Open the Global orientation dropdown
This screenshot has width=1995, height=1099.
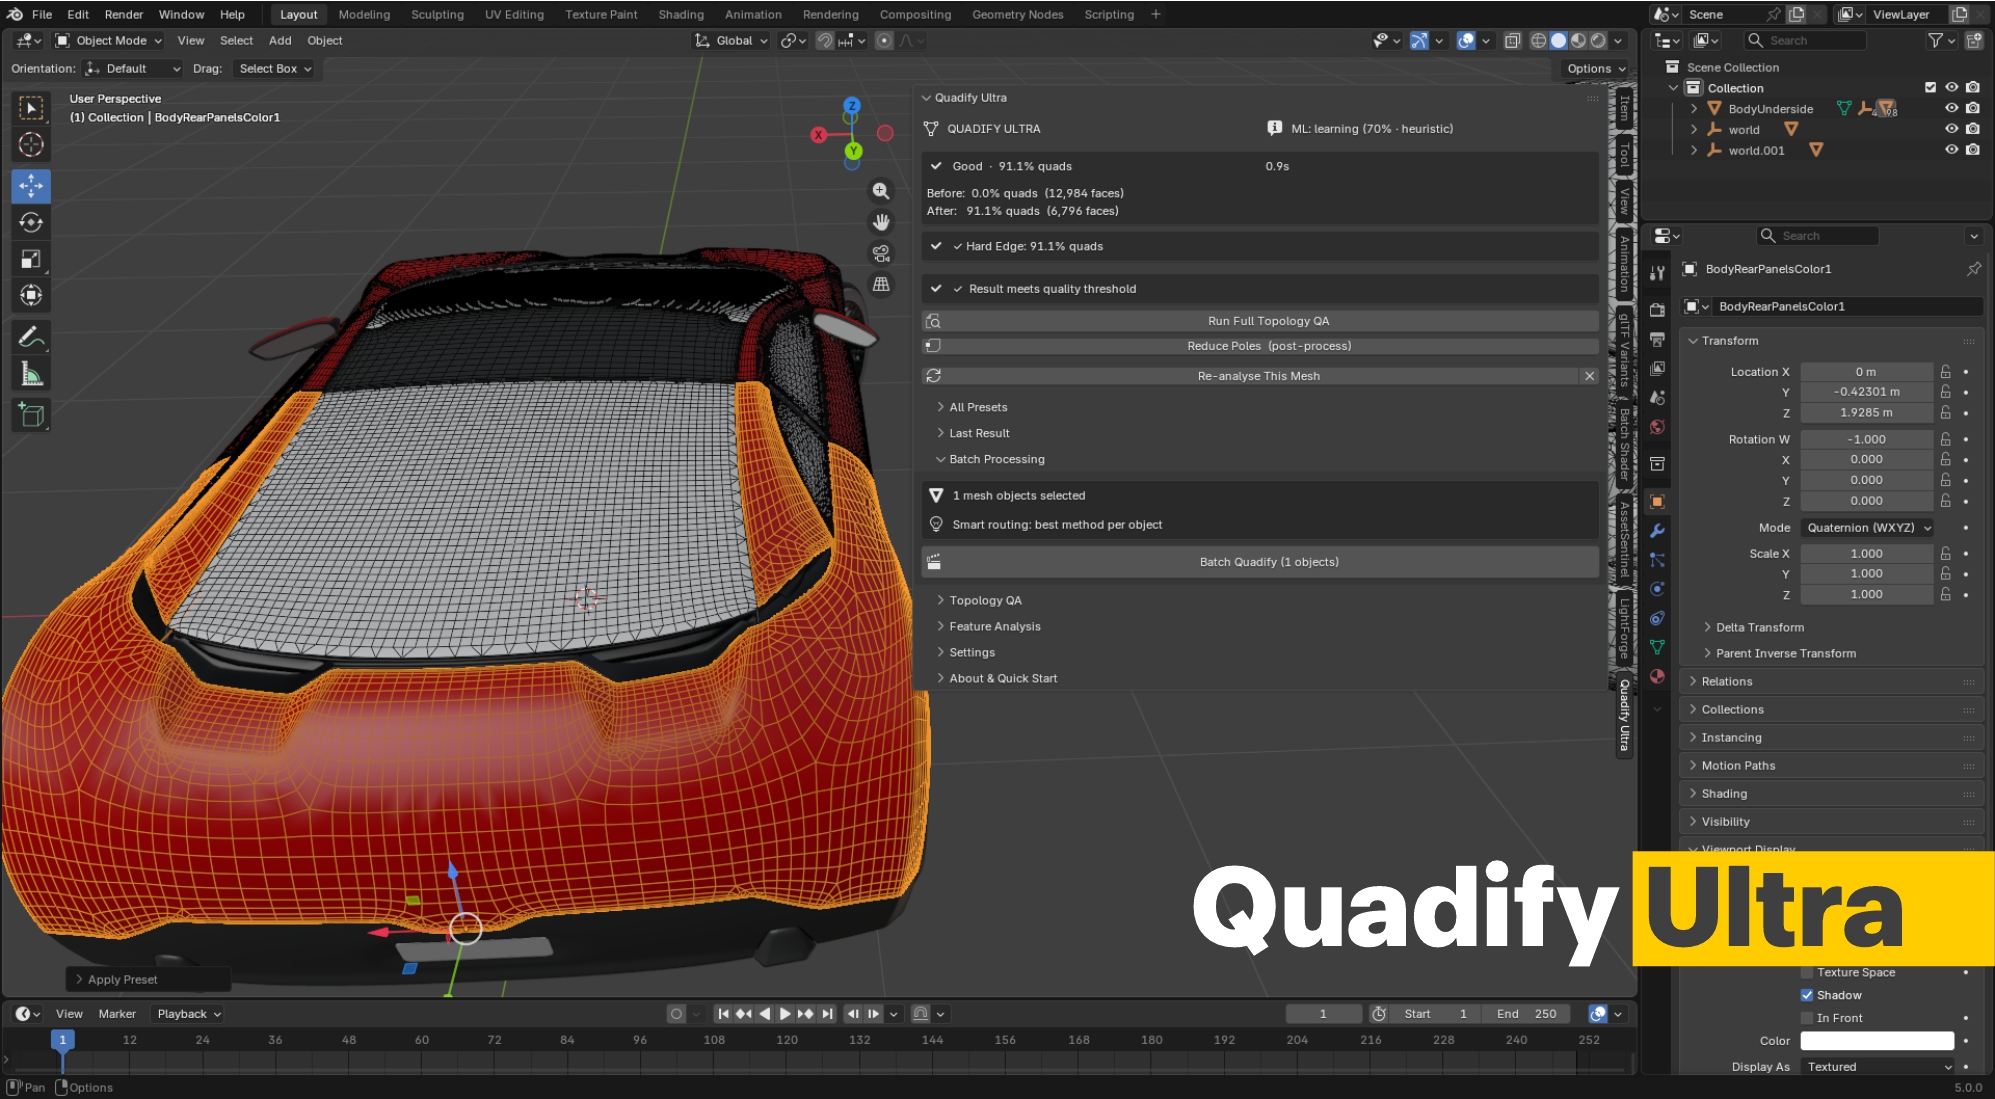[733, 41]
